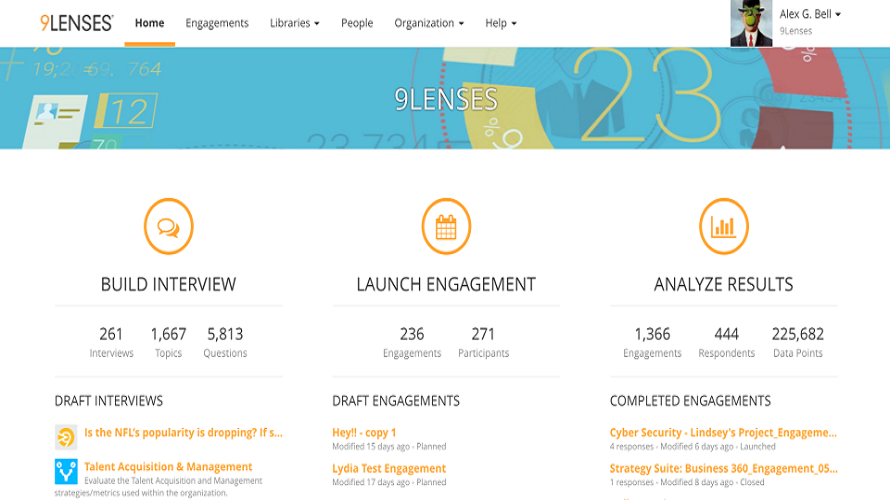Click Alex G. Bell profile avatar
Viewport: 890px width, 500px height.
(x=751, y=23)
